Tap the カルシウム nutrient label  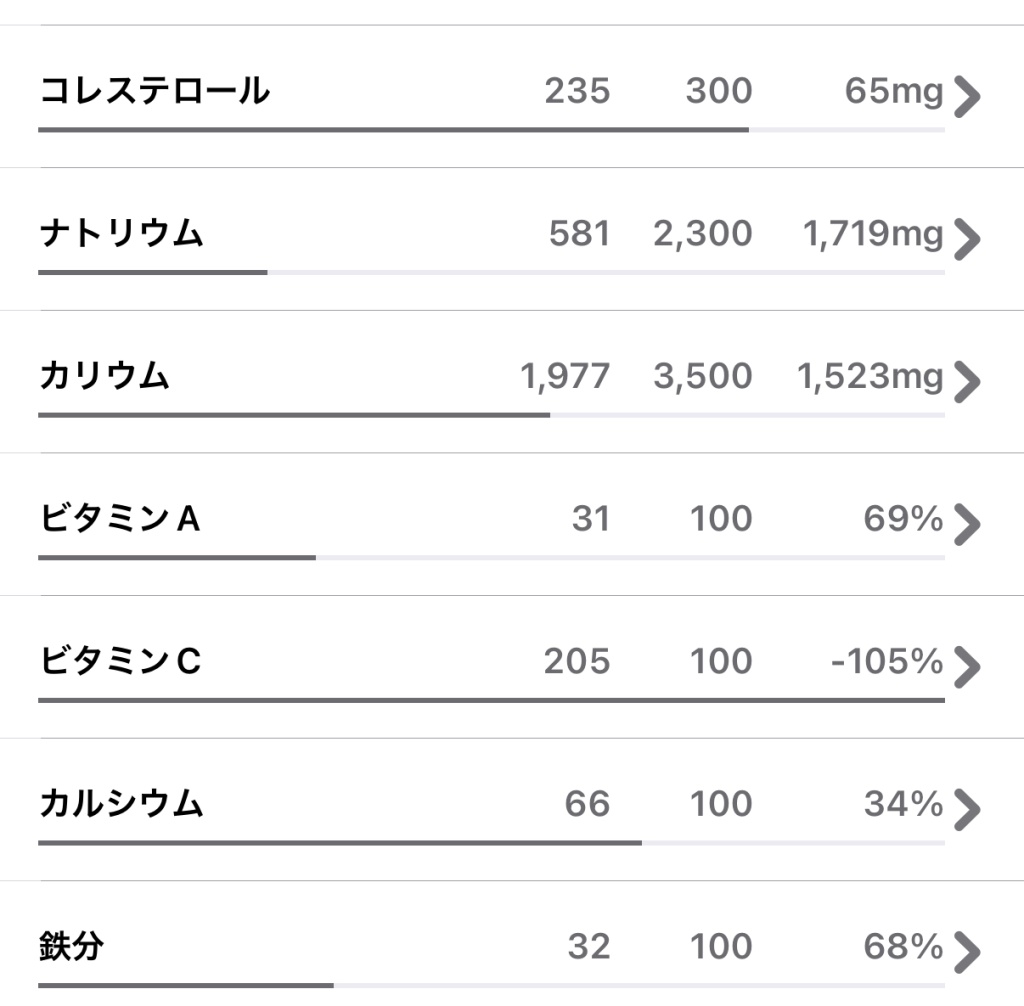click(x=121, y=803)
